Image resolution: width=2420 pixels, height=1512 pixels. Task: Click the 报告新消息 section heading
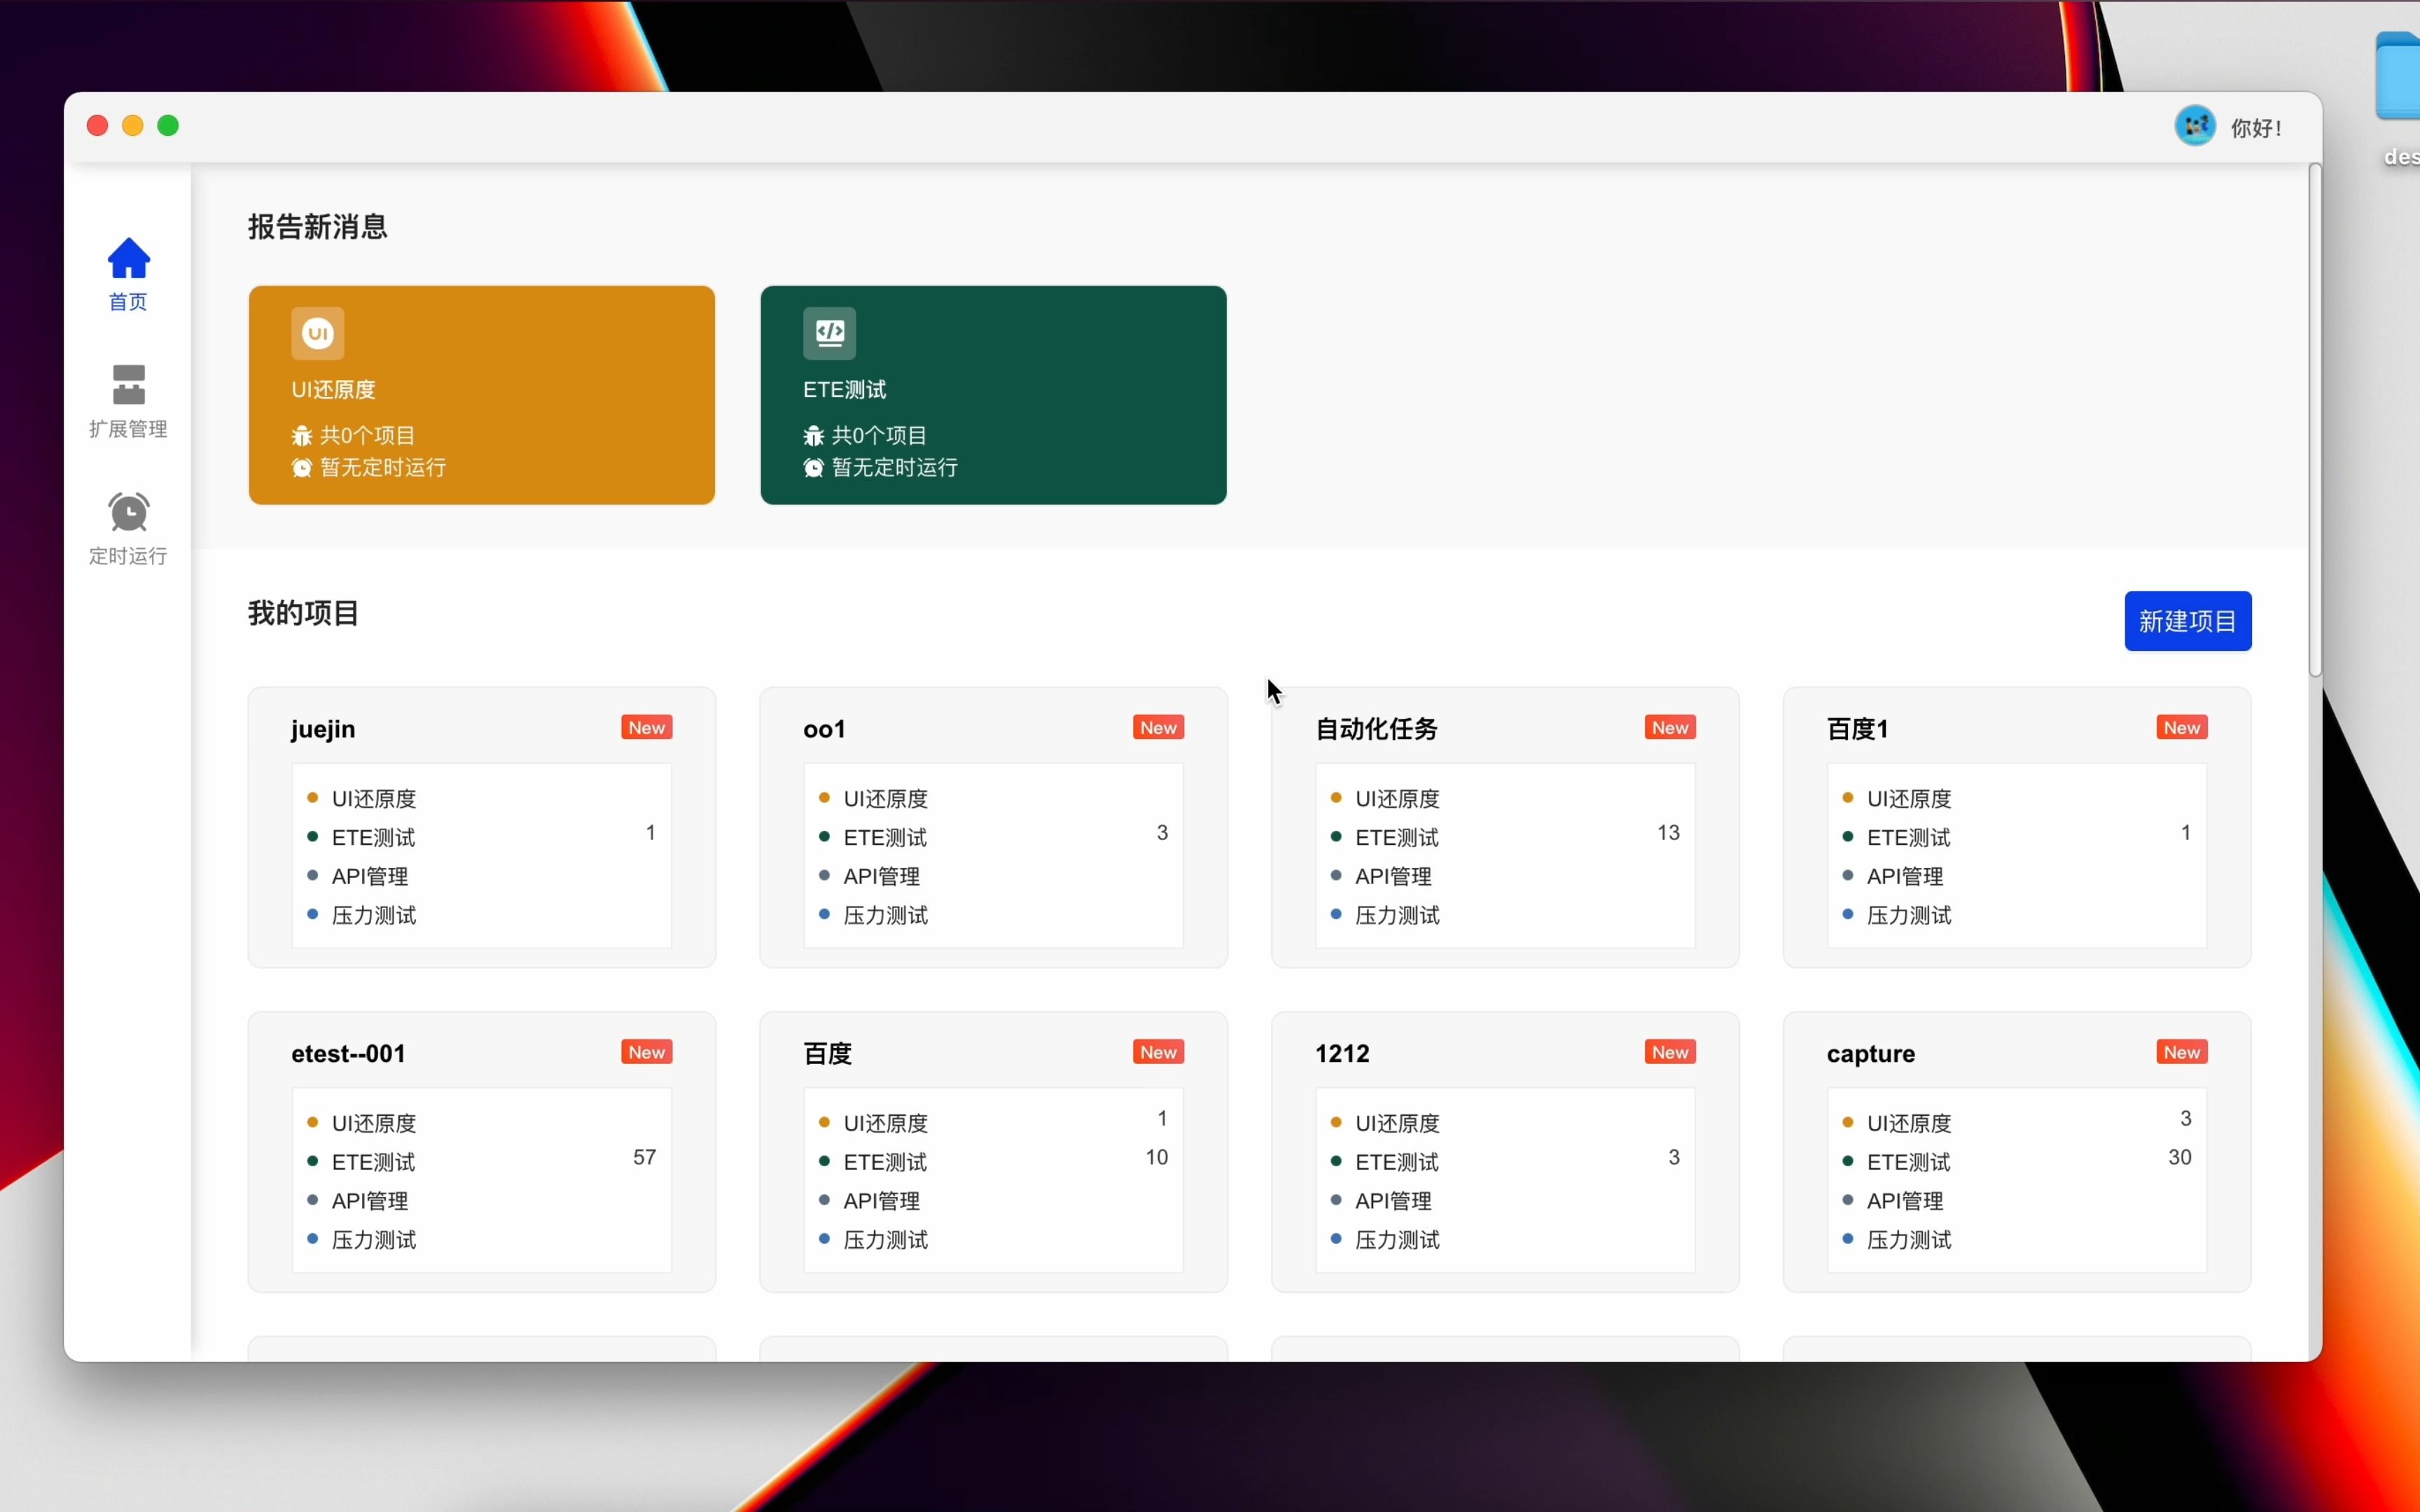(318, 227)
